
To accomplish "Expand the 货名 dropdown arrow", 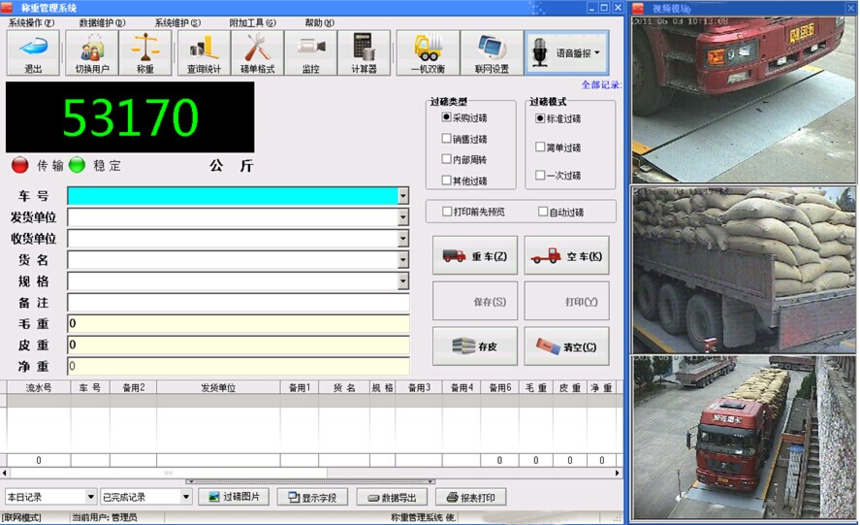I will click(x=403, y=259).
